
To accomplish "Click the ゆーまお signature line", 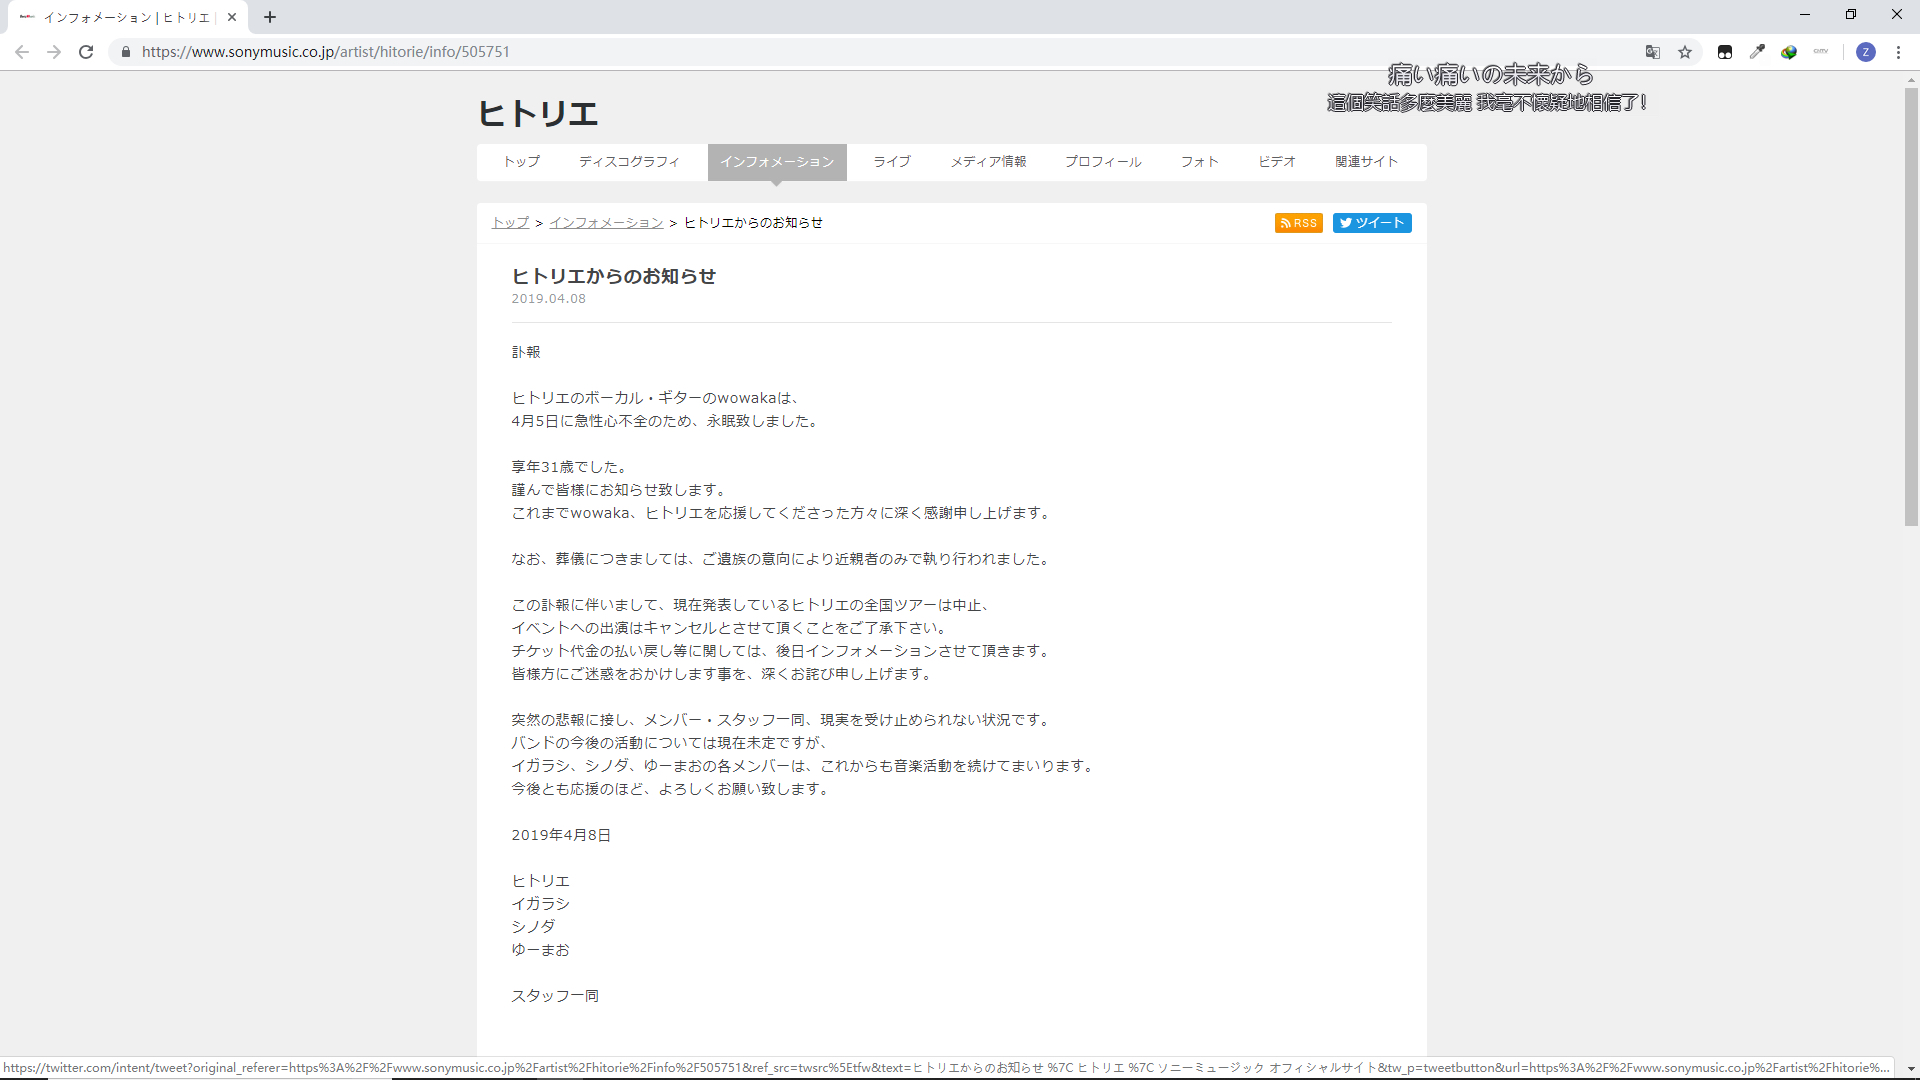I will (541, 950).
